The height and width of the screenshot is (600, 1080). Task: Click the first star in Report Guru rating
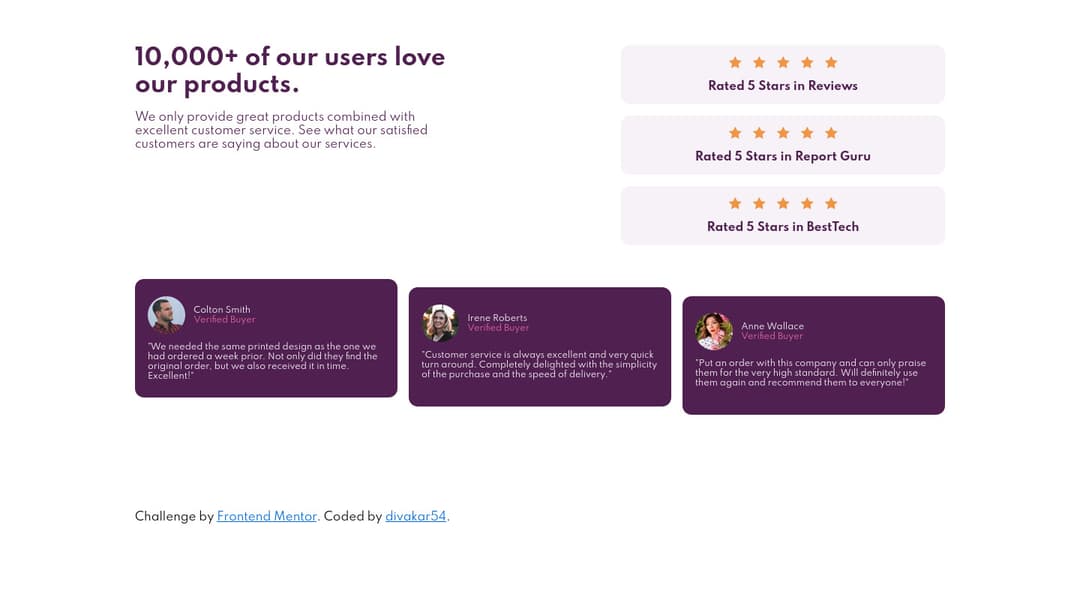click(735, 132)
